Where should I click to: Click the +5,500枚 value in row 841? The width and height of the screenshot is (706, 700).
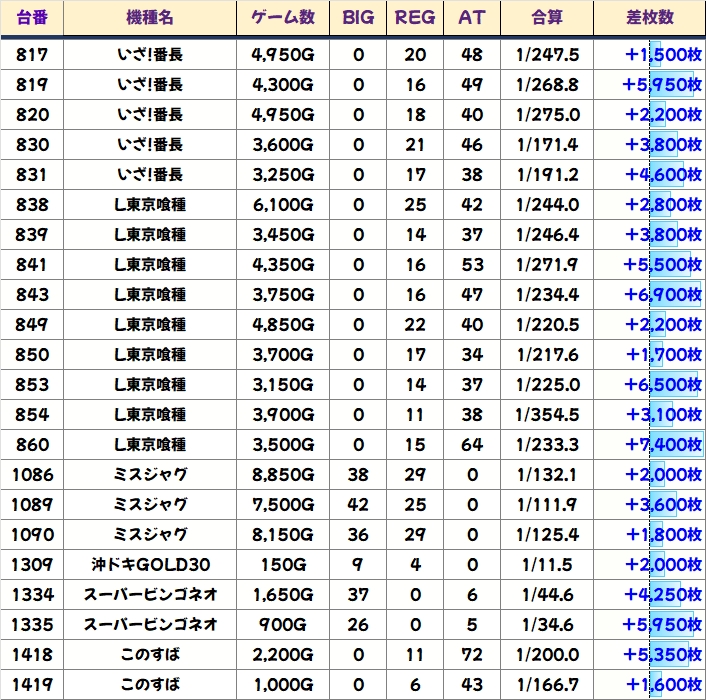coord(662,265)
